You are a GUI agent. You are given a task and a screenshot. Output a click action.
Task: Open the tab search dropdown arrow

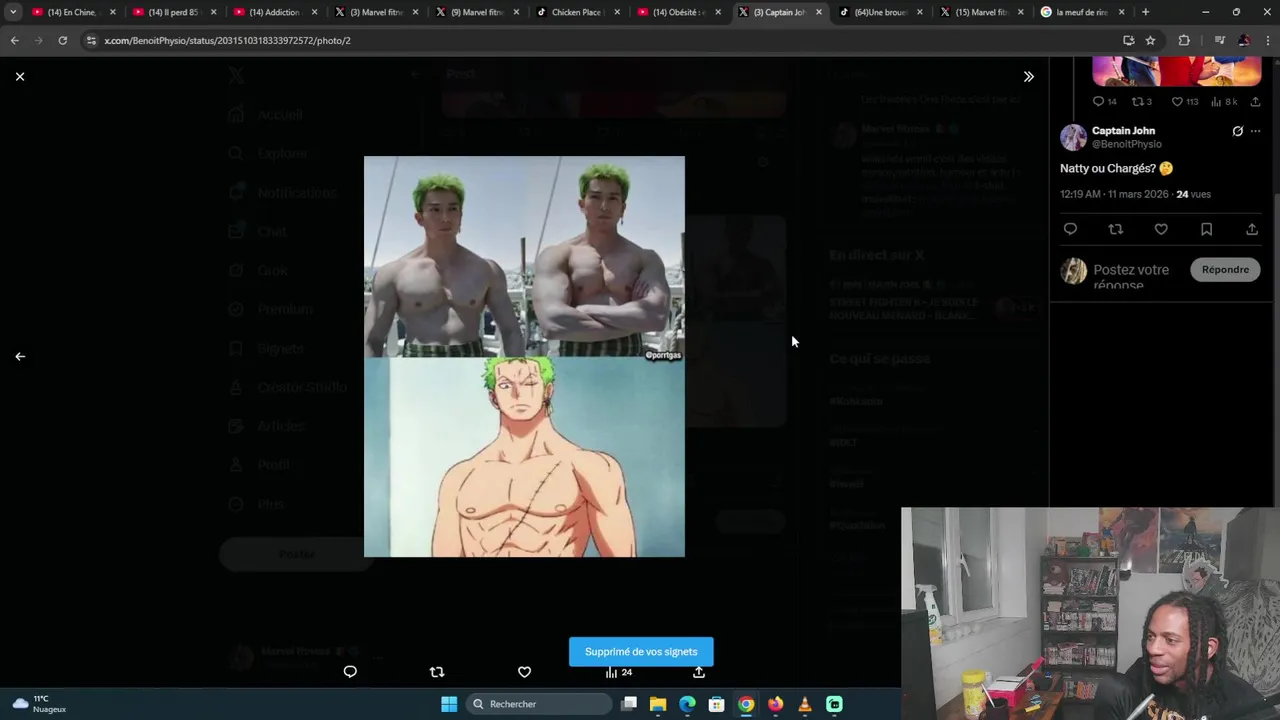(13, 12)
